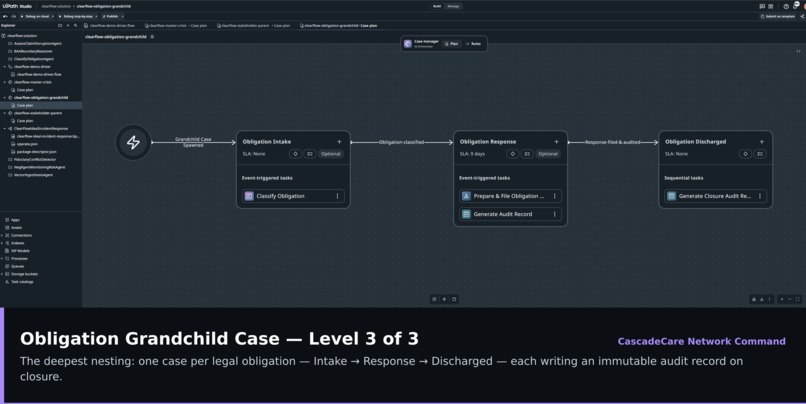Switch to clearflow-master-crisis Case plan tab
806x404 pixels.
(x=176, y=25)
